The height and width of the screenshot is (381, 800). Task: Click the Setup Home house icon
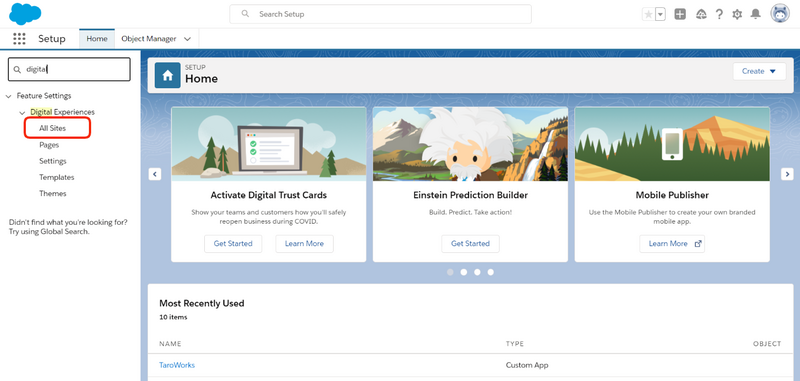click(167, 75)
